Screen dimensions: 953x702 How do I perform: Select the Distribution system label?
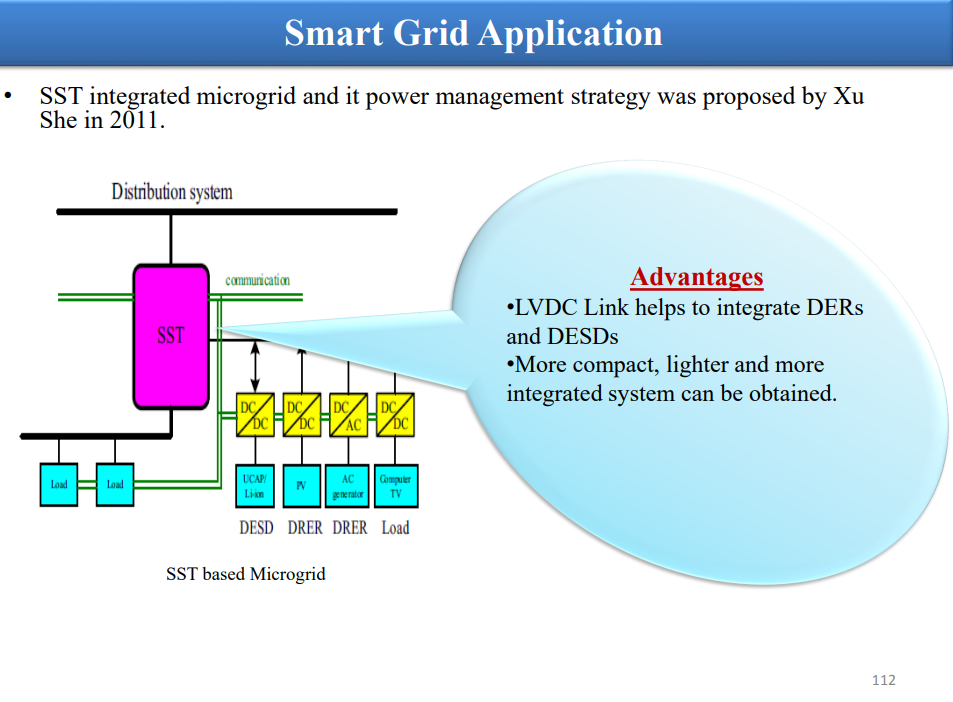[x=172, y=192]
